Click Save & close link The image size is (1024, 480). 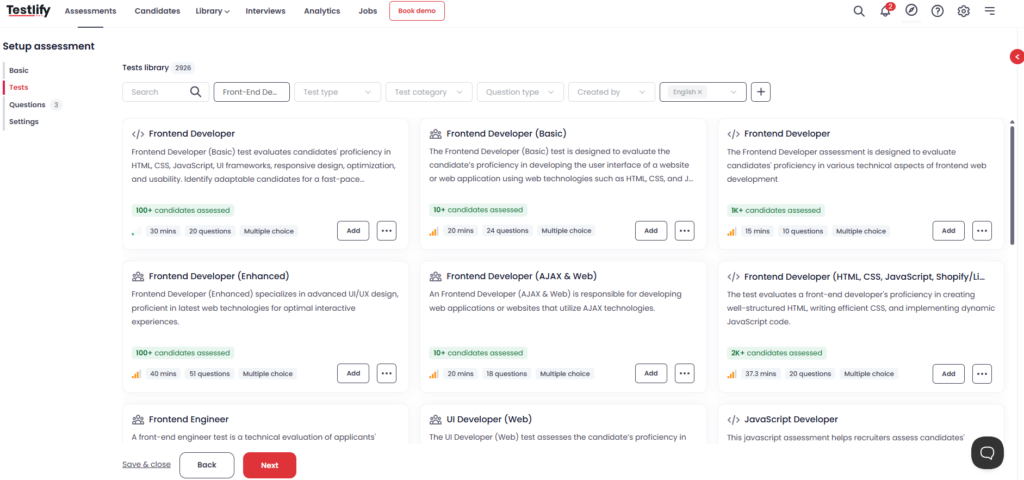click(x=146, y=464)
